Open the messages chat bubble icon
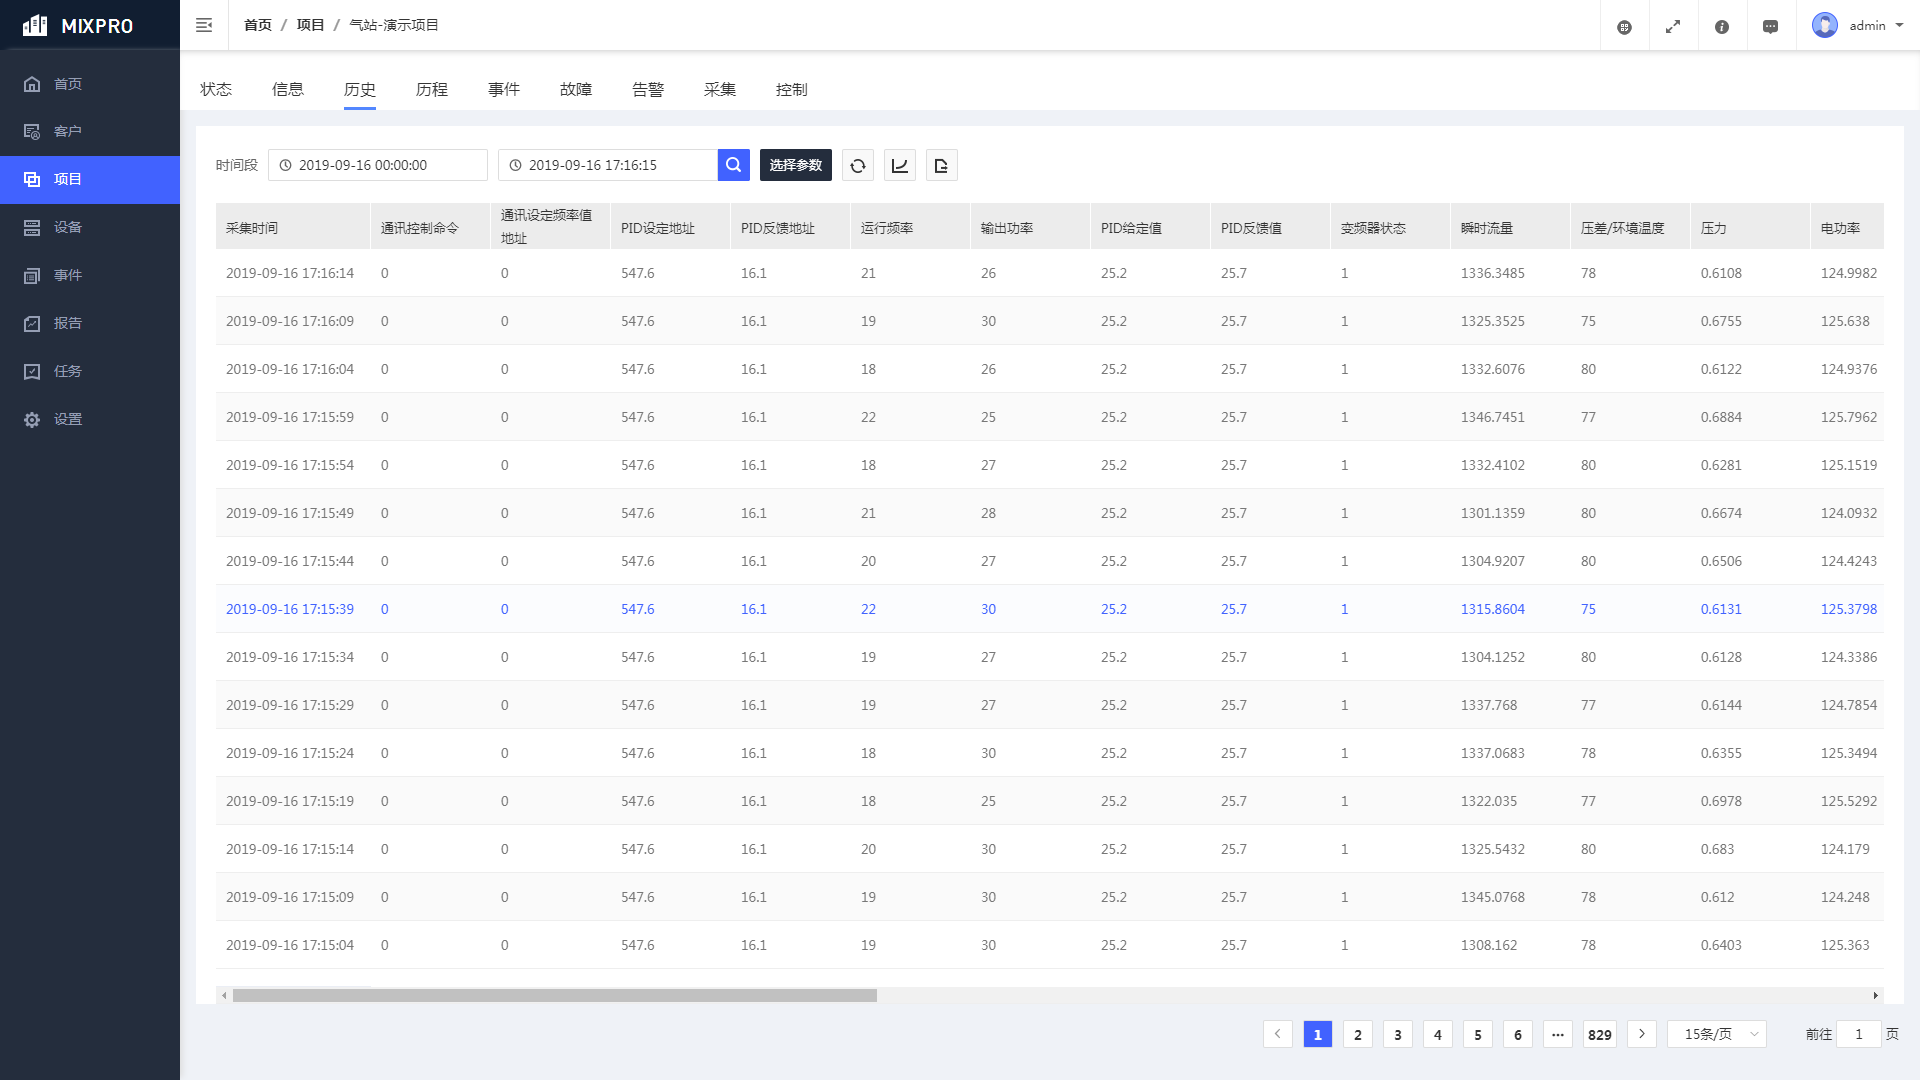 (1770, 26)
